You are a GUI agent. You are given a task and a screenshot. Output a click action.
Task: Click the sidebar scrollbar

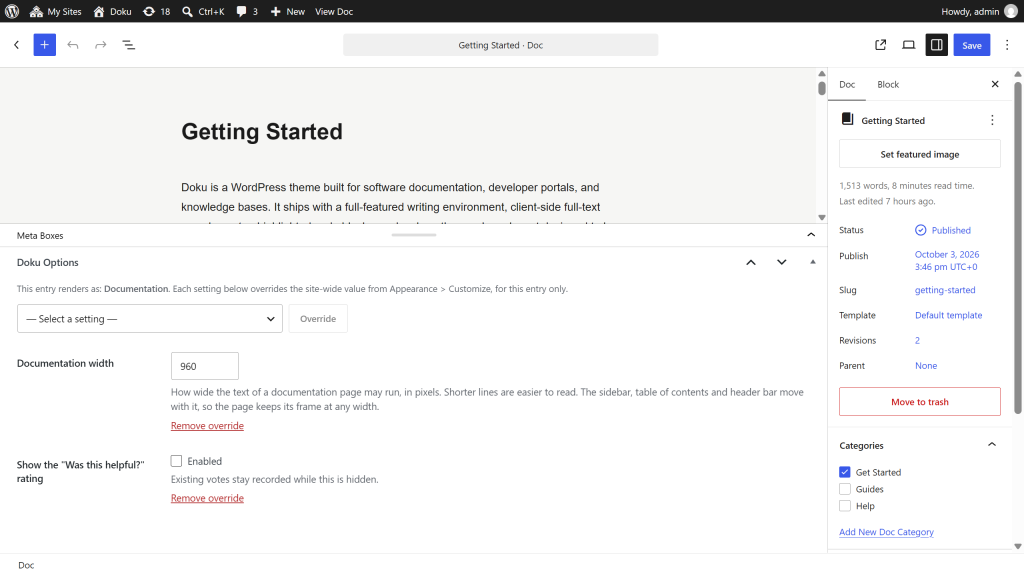pos(1017,247)
